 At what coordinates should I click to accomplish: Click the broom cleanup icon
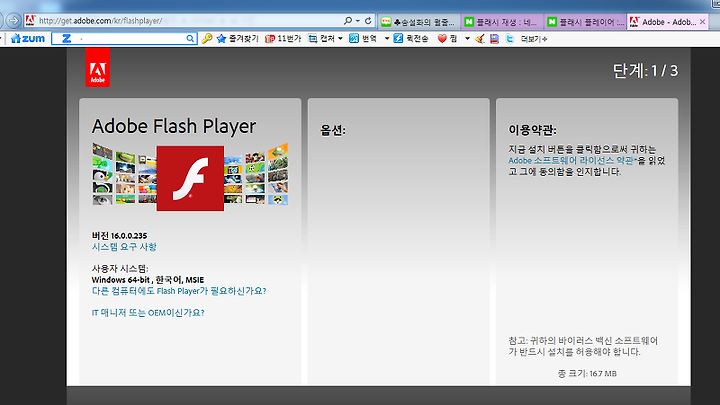click(x=480, y=39)
